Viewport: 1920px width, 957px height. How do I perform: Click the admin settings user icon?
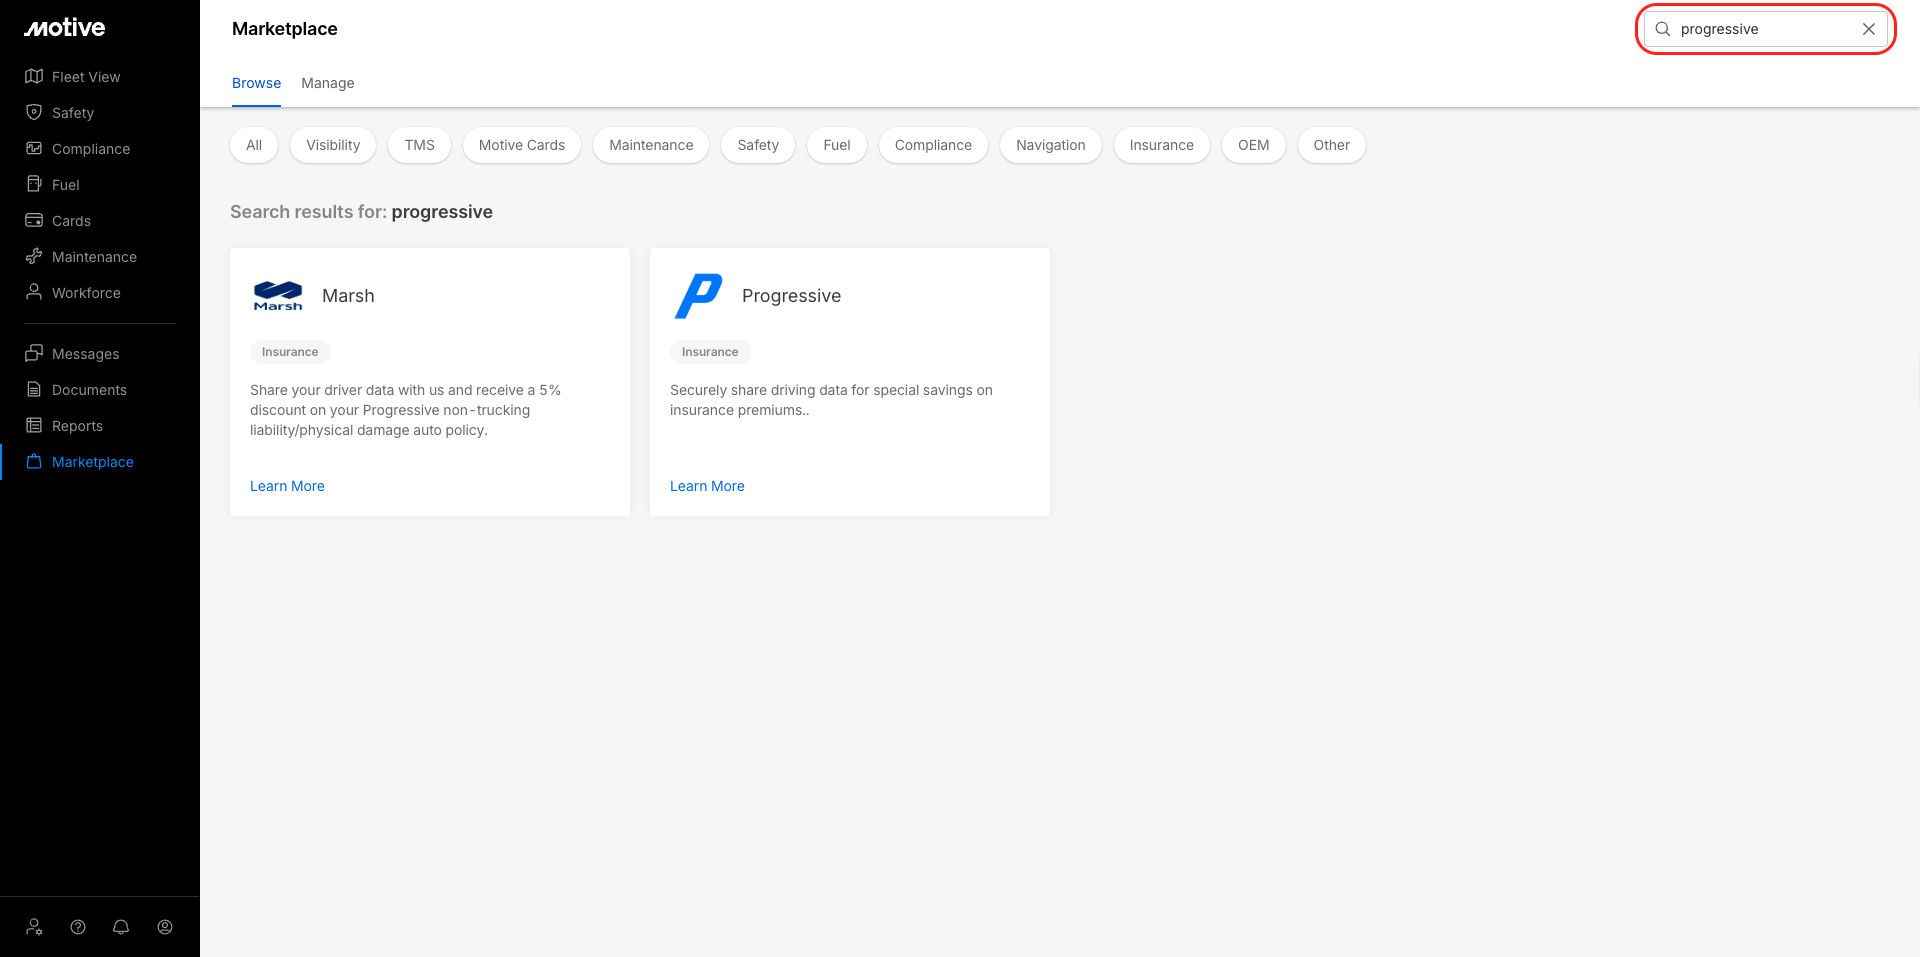pyautogui.click(x=34, y=927)
